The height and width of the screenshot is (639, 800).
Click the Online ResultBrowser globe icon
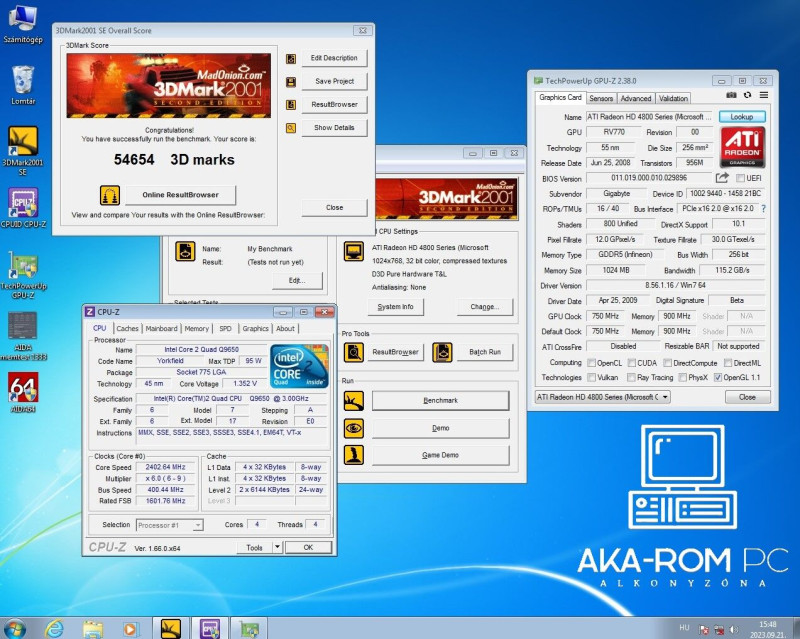(110, 195)
